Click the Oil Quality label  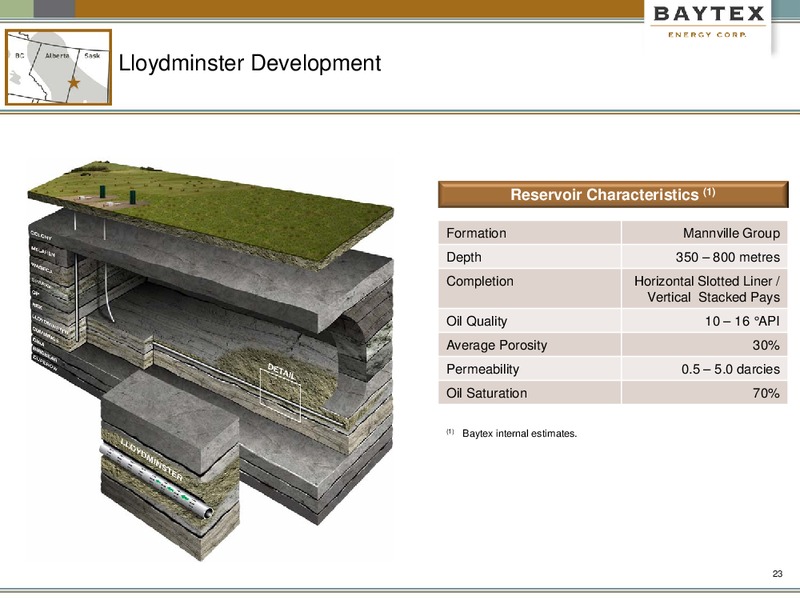(x=477, y=321)
